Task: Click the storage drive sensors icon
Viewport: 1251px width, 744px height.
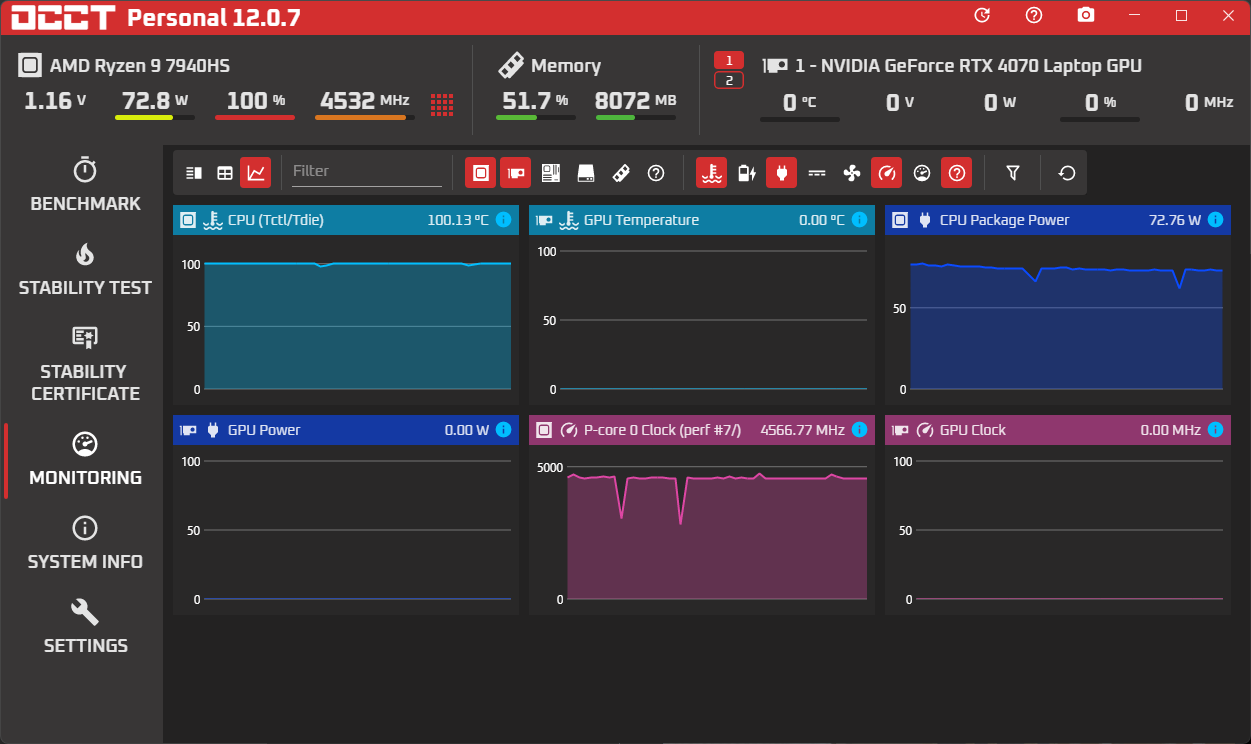Action: click(x=585, y=172)
